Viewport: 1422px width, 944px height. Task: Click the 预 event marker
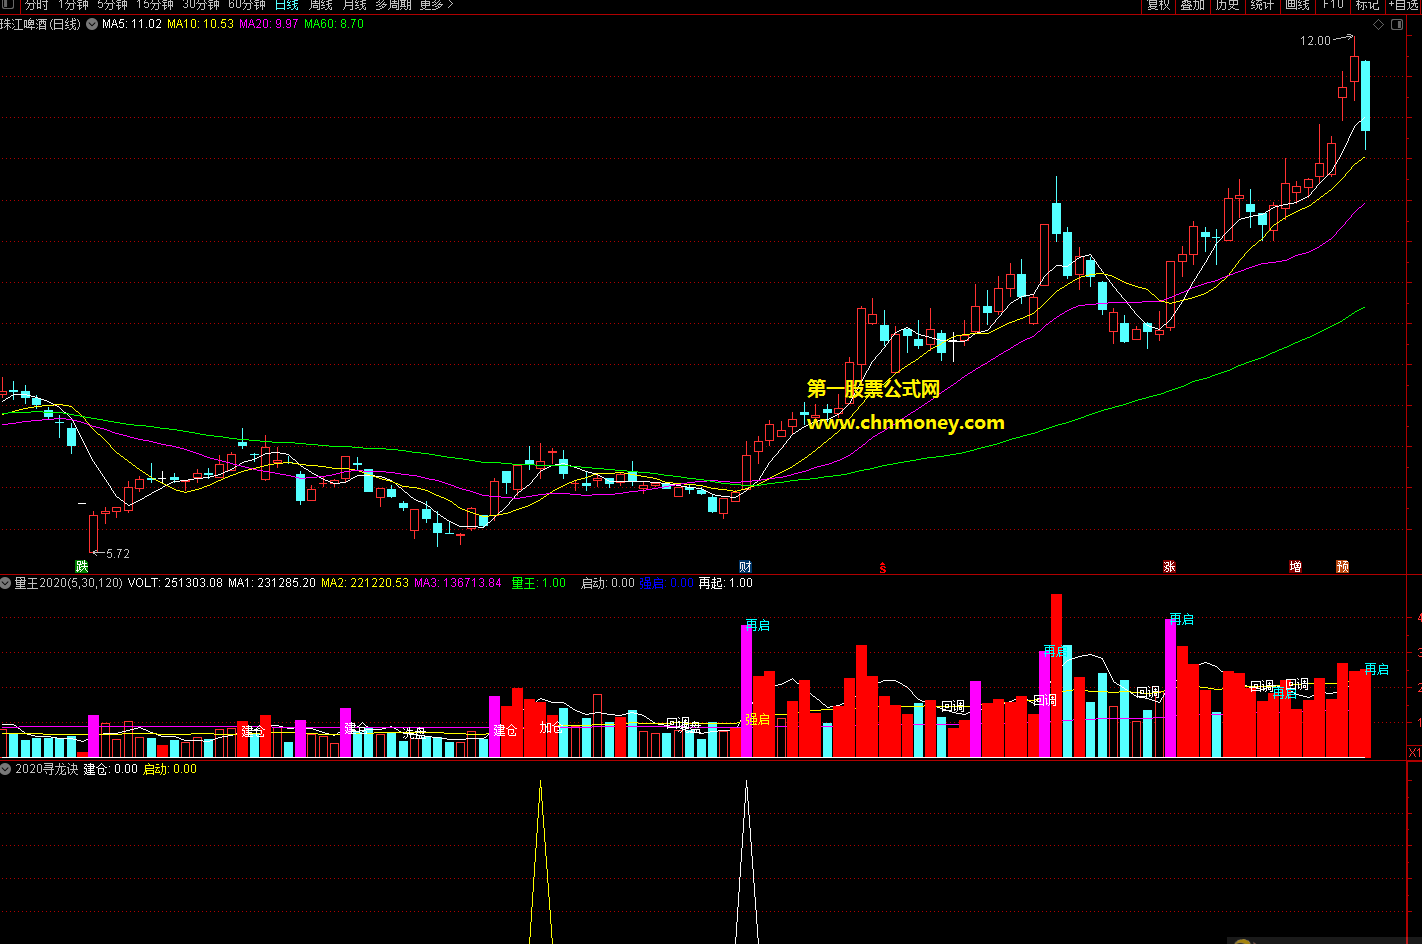[x=1342, y=567]
